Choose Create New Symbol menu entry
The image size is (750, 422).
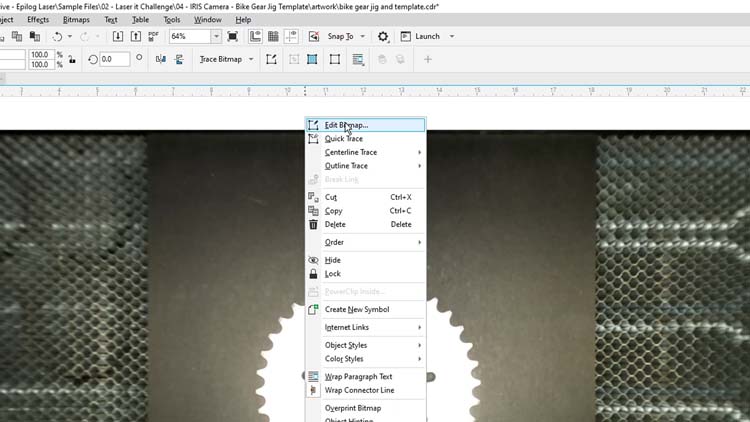tap(365, 310)
